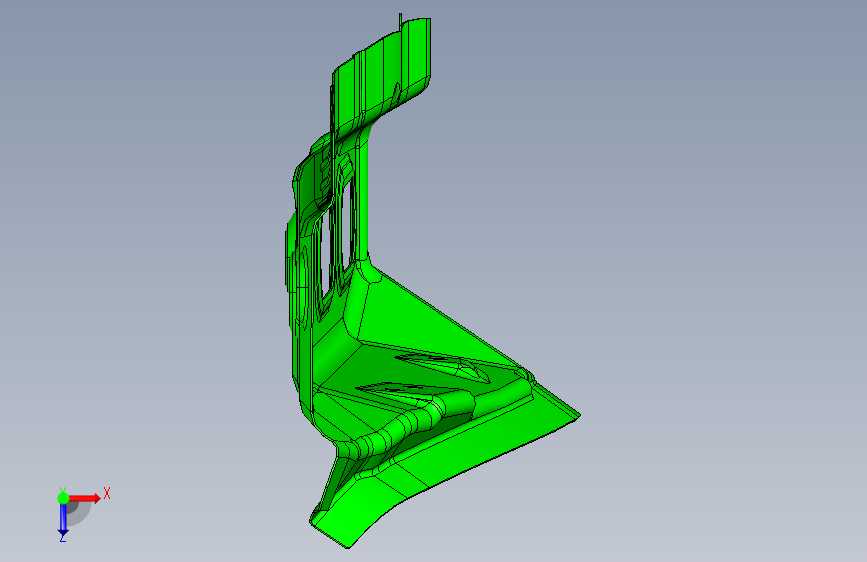Click the red X axis arrow of triad
The height and width of the screenshot is (562, 867).
point(85,498)
